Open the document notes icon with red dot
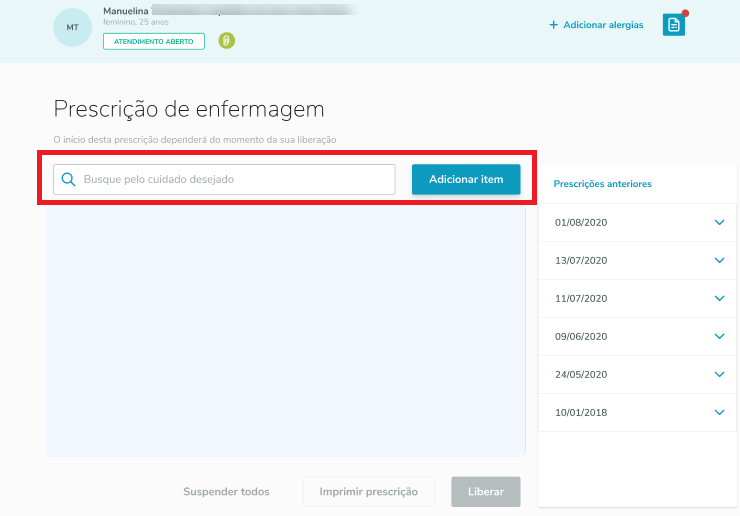This screenshot has height=516, width=740. [673, 25]
